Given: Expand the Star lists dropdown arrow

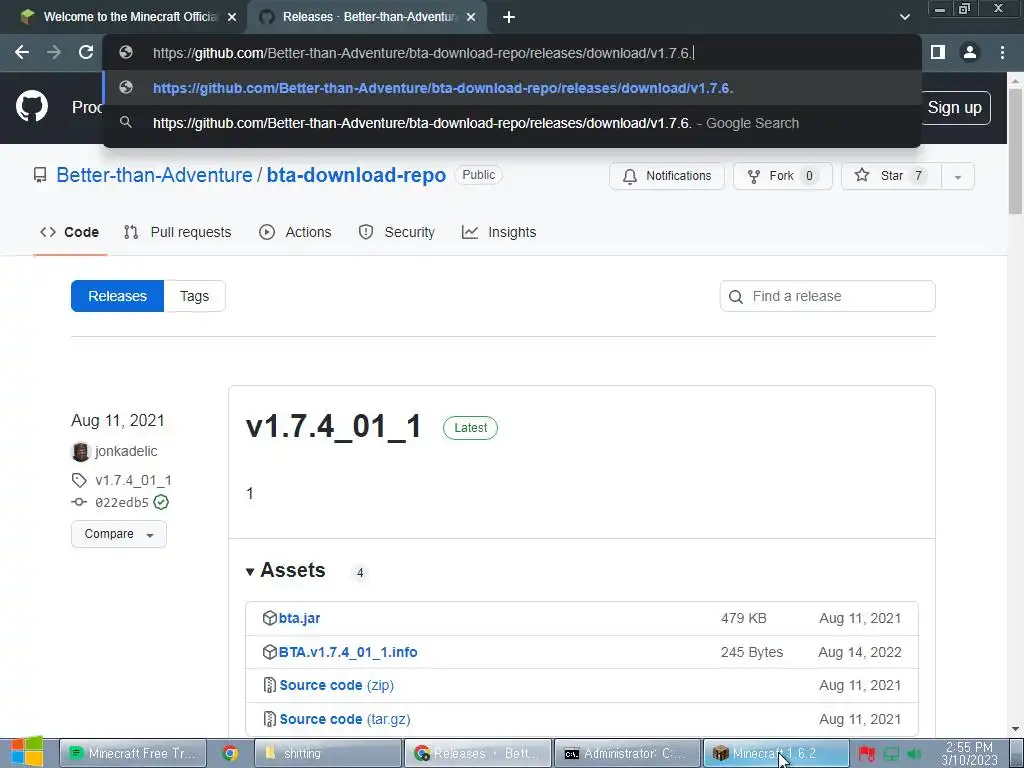Looking at the screenshot, I should click(957, 176).
